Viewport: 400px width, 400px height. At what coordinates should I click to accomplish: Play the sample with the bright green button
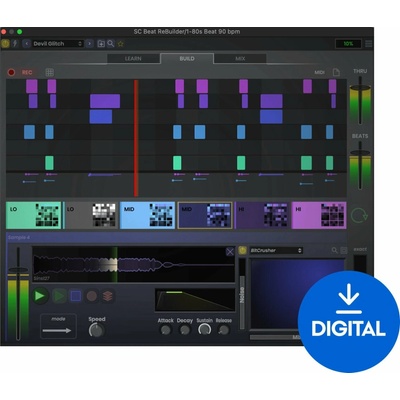40,296
